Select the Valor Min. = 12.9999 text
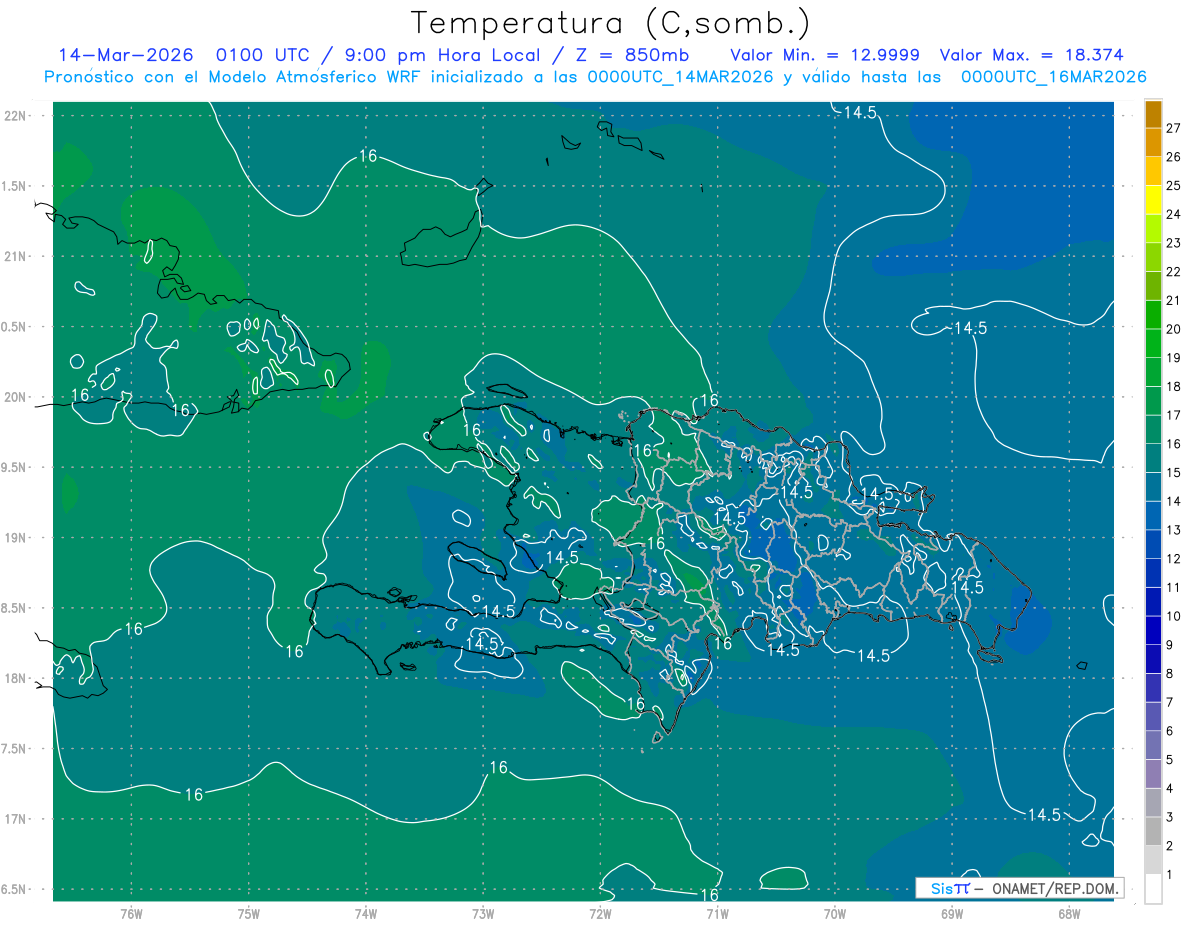Viewport: 1200px width, 927px height. click(x=824, y=55)
